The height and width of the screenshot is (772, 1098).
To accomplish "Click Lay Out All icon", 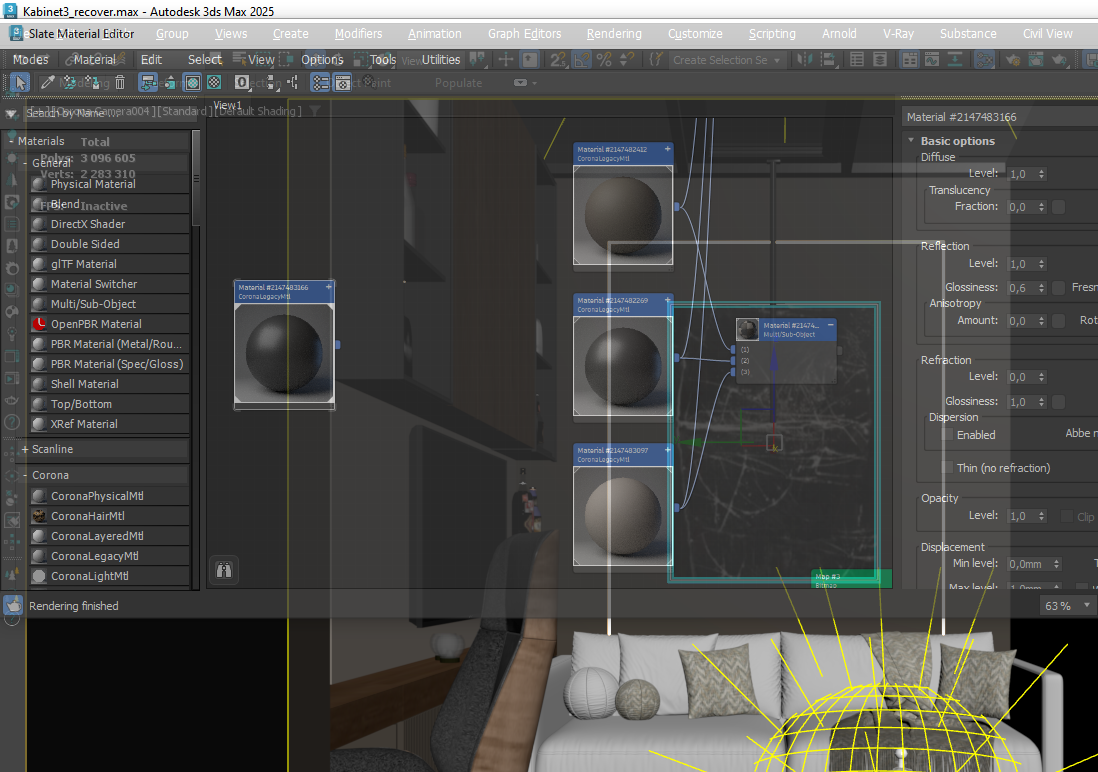I will pos(272,83).
